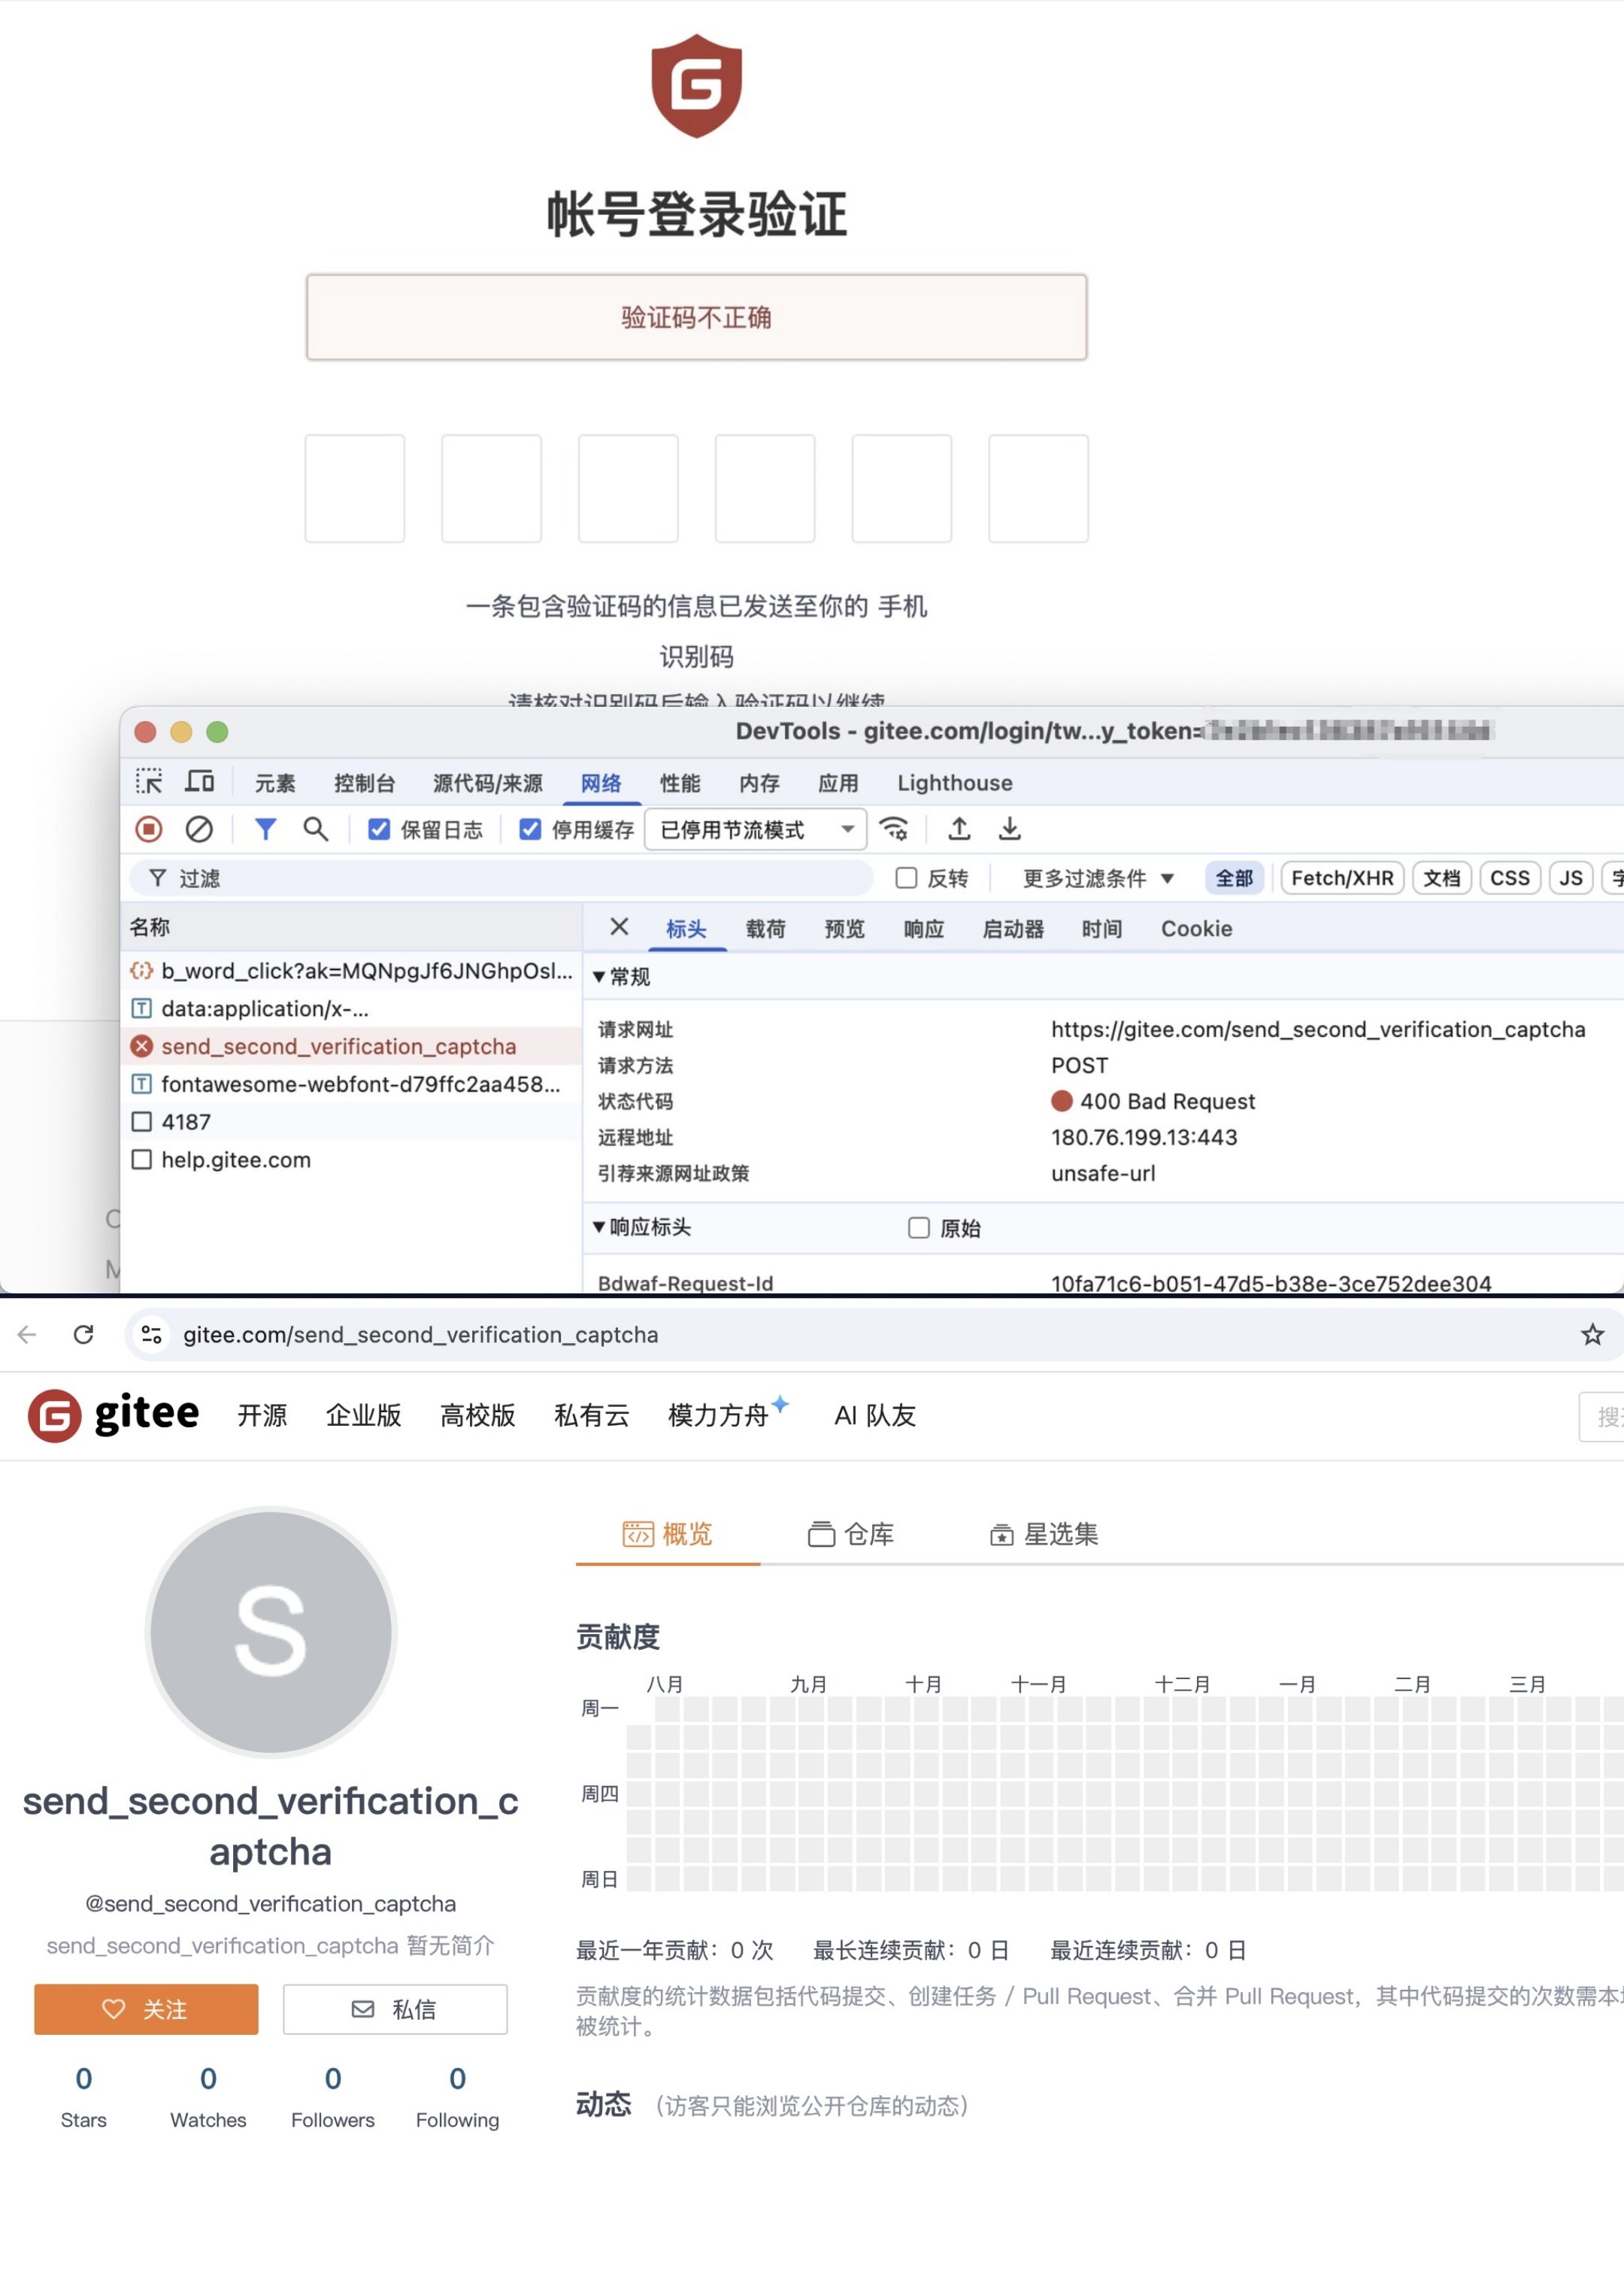Click the gray S avatar of the profile

(271, 1632)
